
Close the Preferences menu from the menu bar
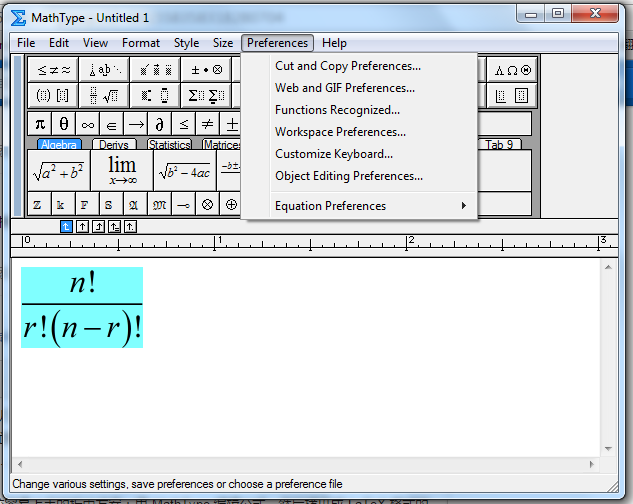tap(277, 43)
